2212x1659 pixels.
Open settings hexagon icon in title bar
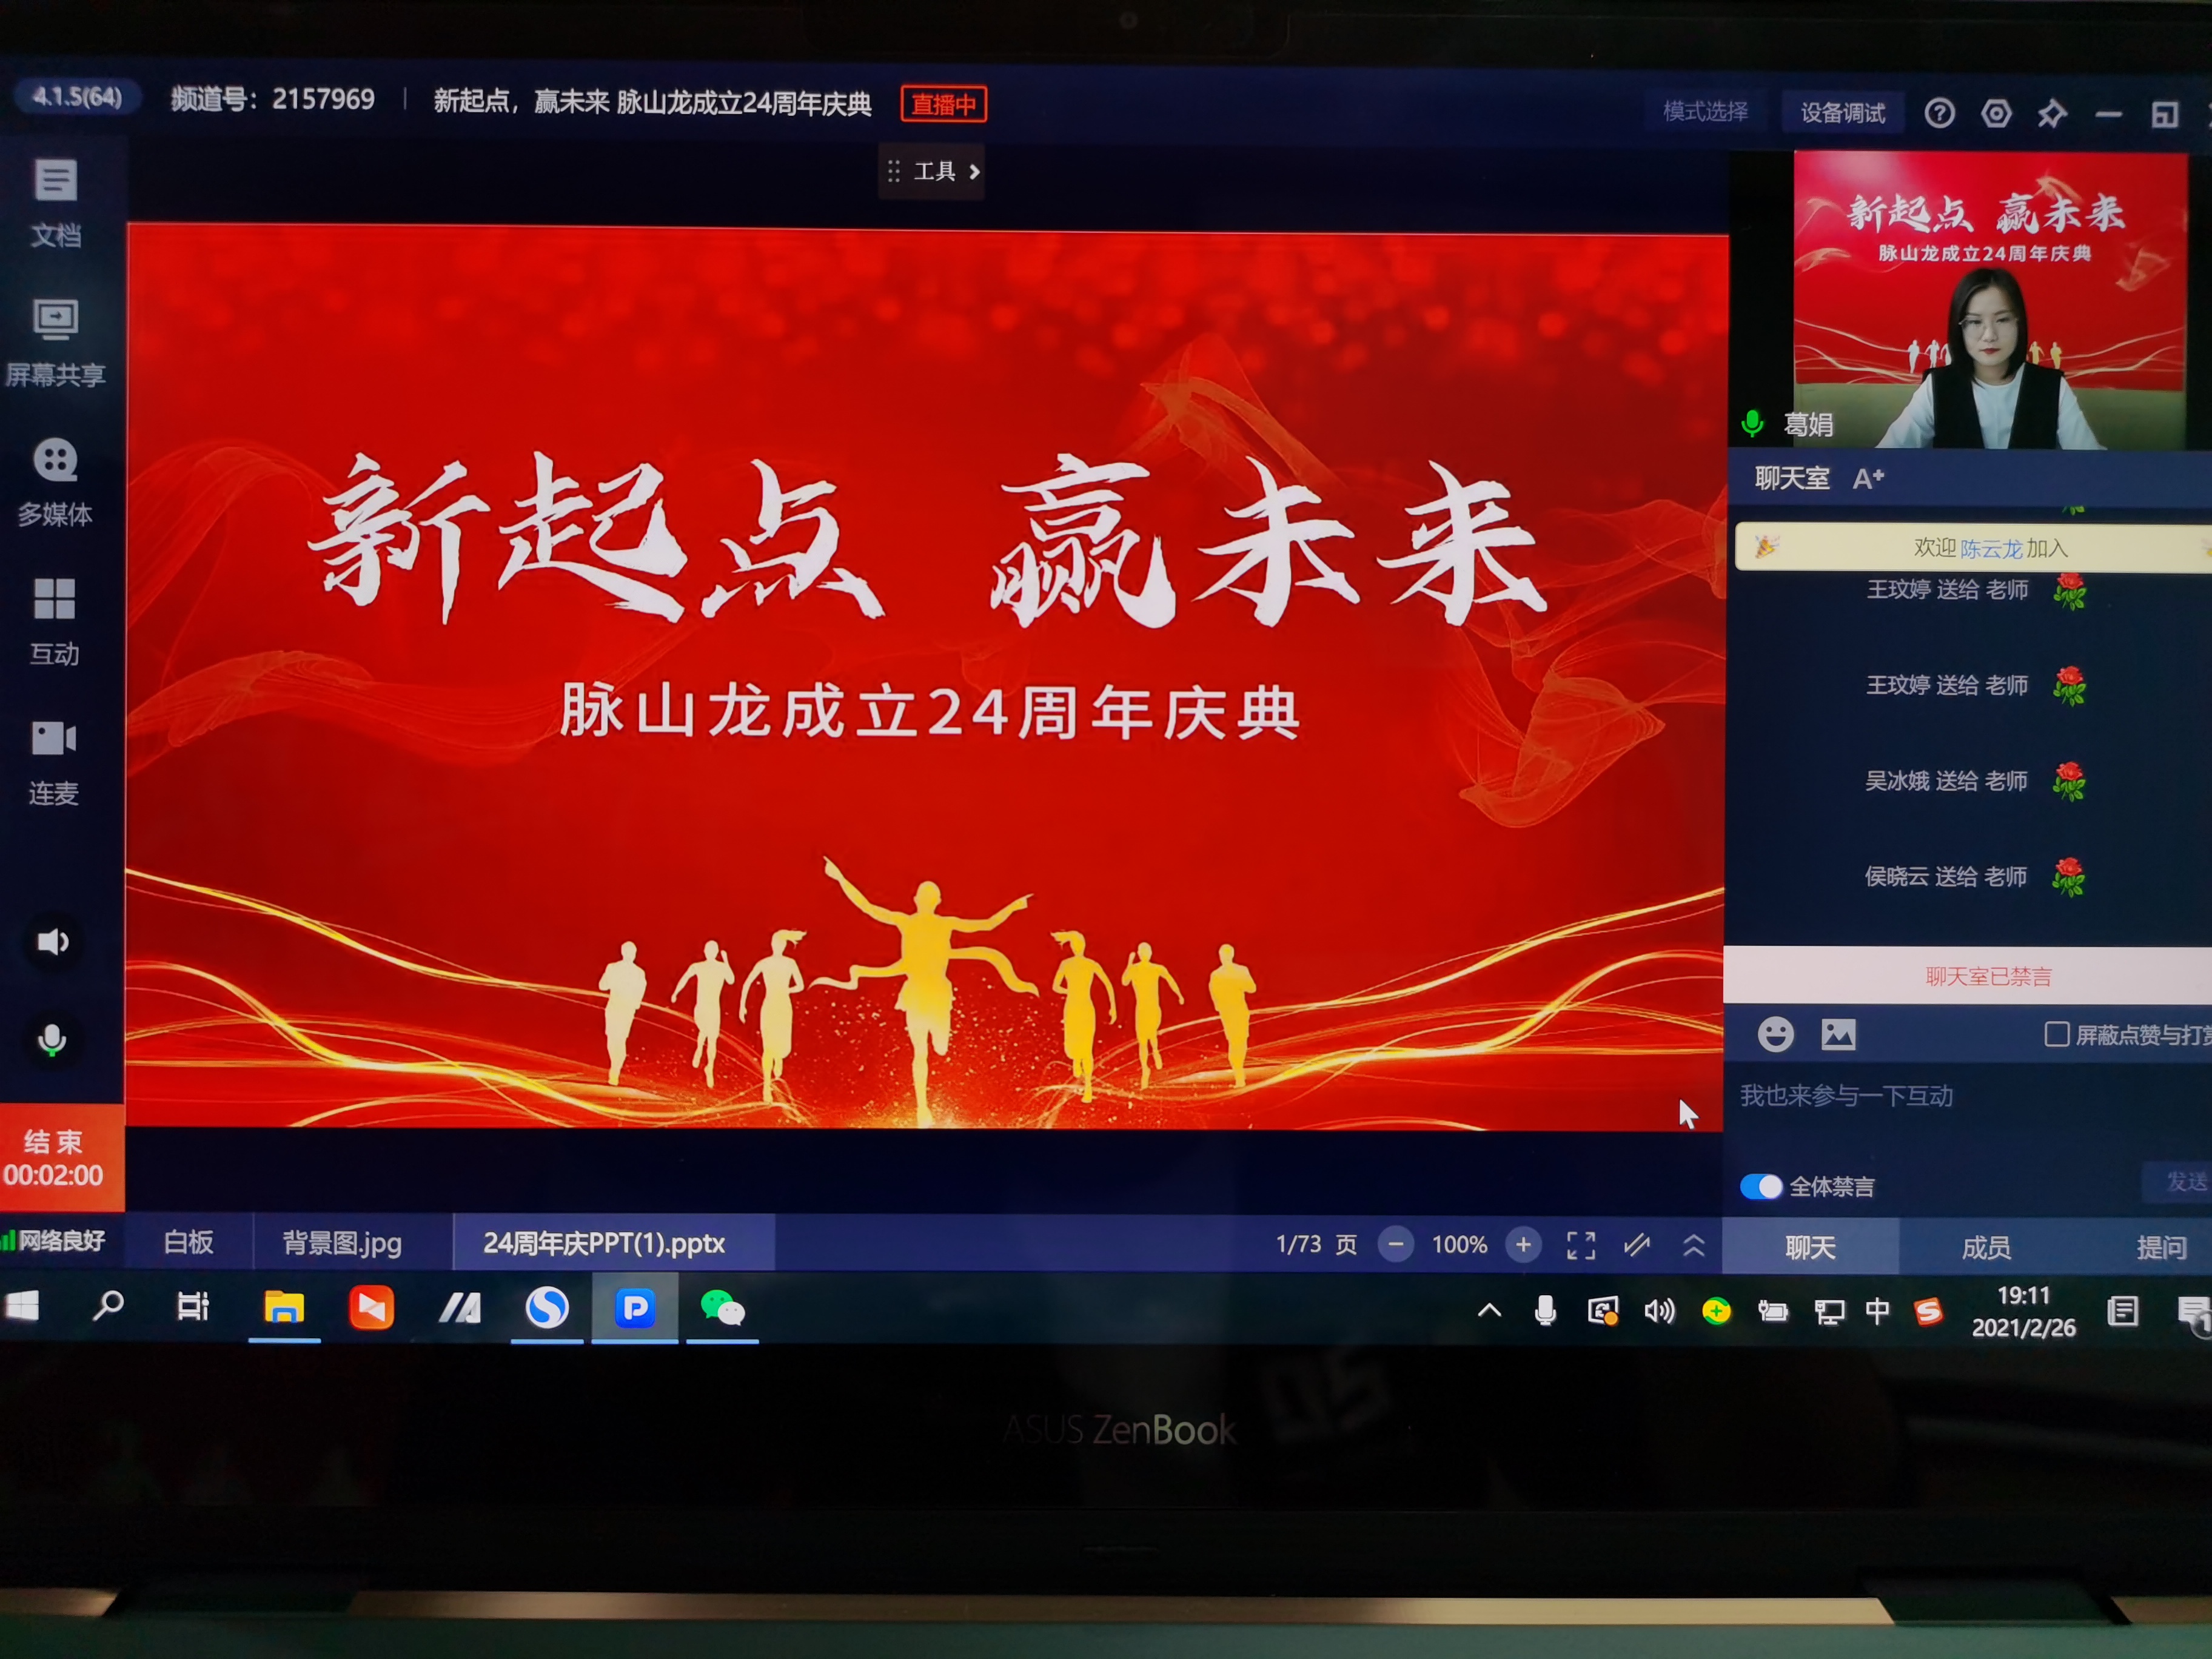[1996, 113]
